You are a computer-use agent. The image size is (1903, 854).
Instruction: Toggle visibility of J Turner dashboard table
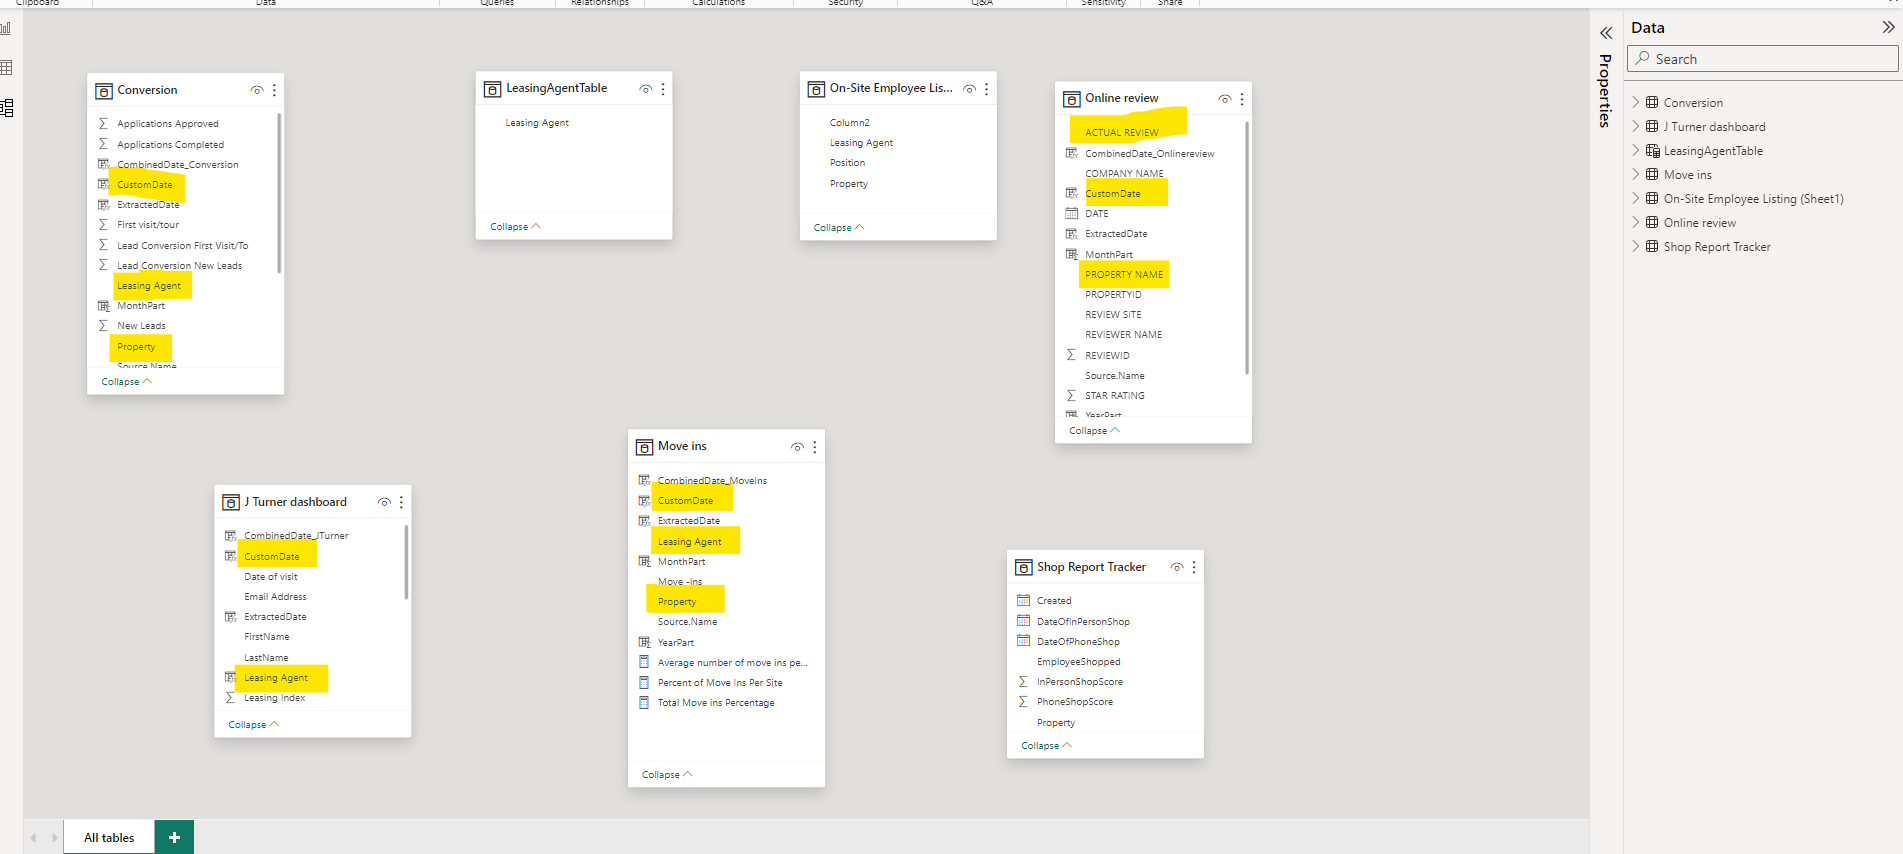[x=385, y=502]
